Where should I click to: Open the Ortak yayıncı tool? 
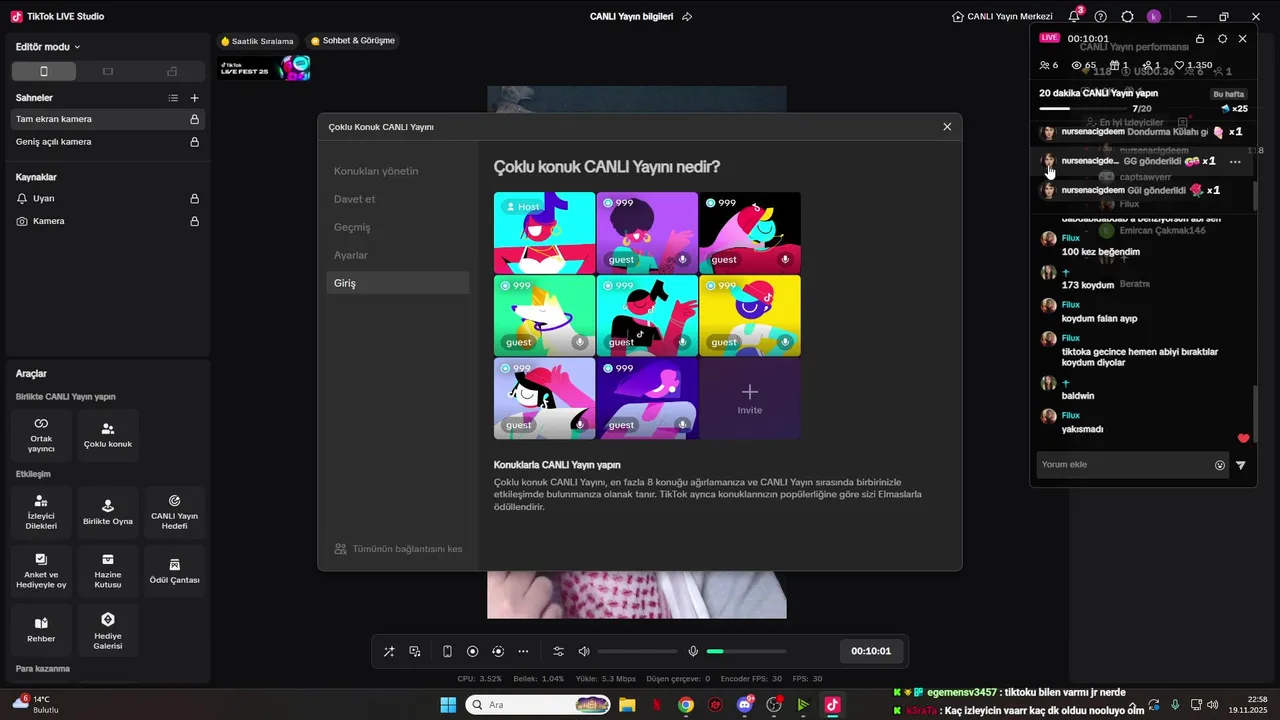(x=41, y=435)
